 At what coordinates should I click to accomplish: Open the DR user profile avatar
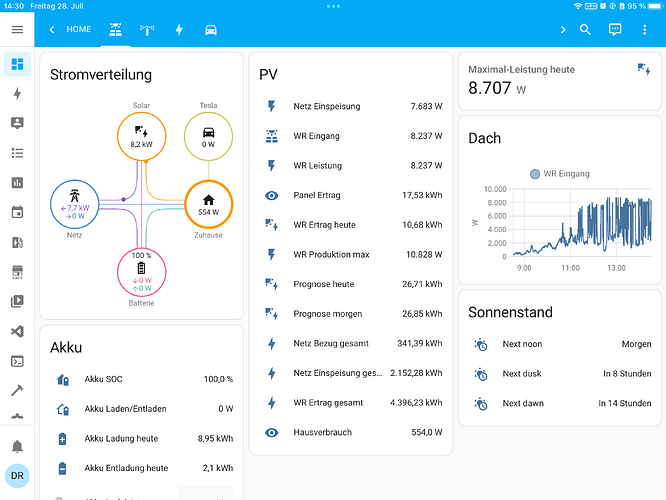(x=17, y=476)
